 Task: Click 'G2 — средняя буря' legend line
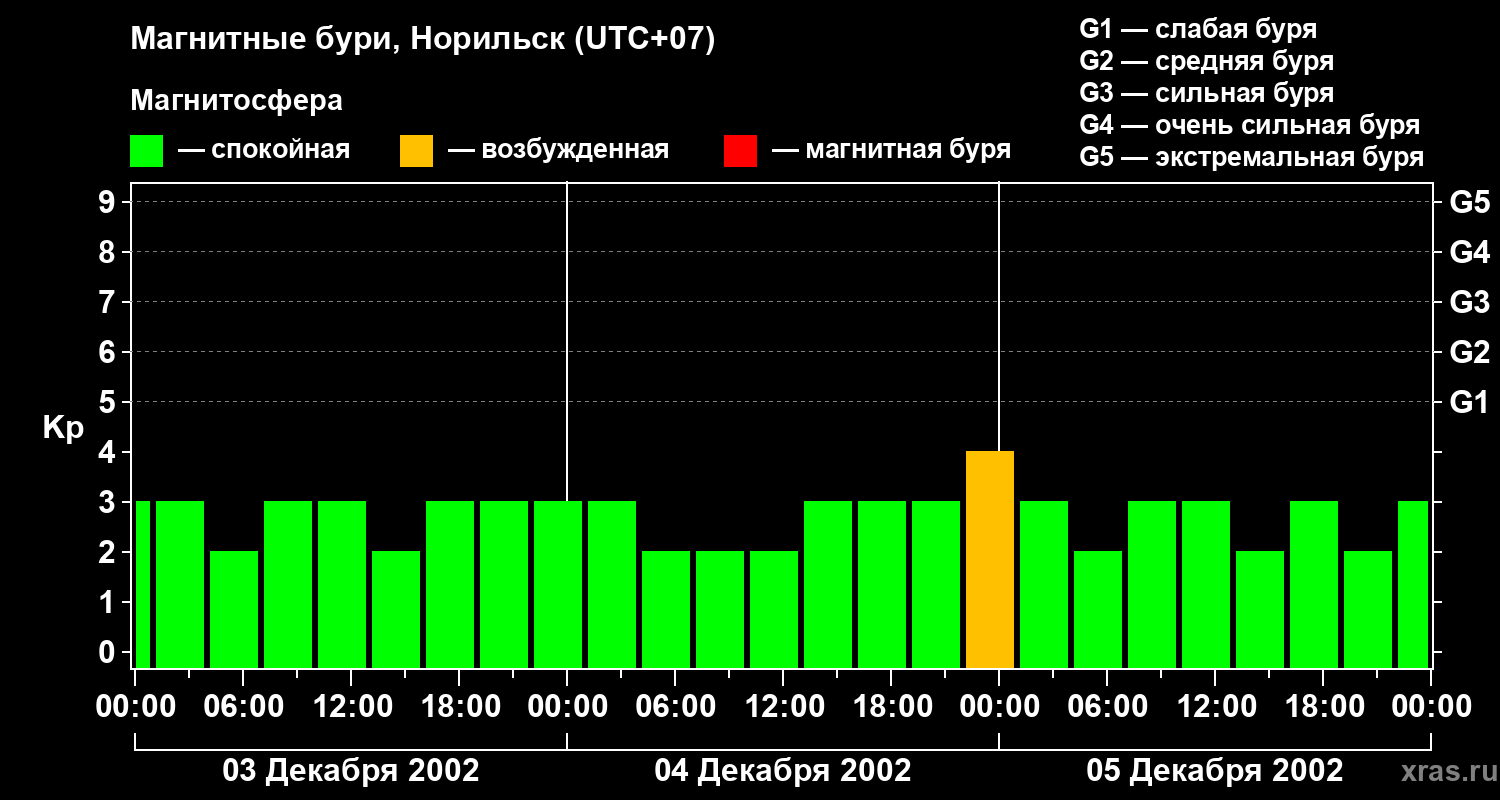pos(1206,61)
